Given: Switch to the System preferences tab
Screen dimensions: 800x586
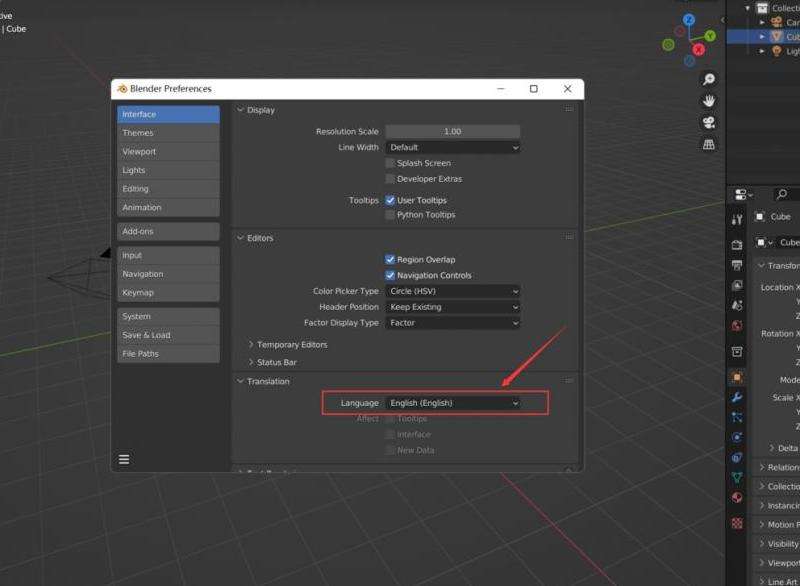Looking at the screenshot, I should (168, 316).
